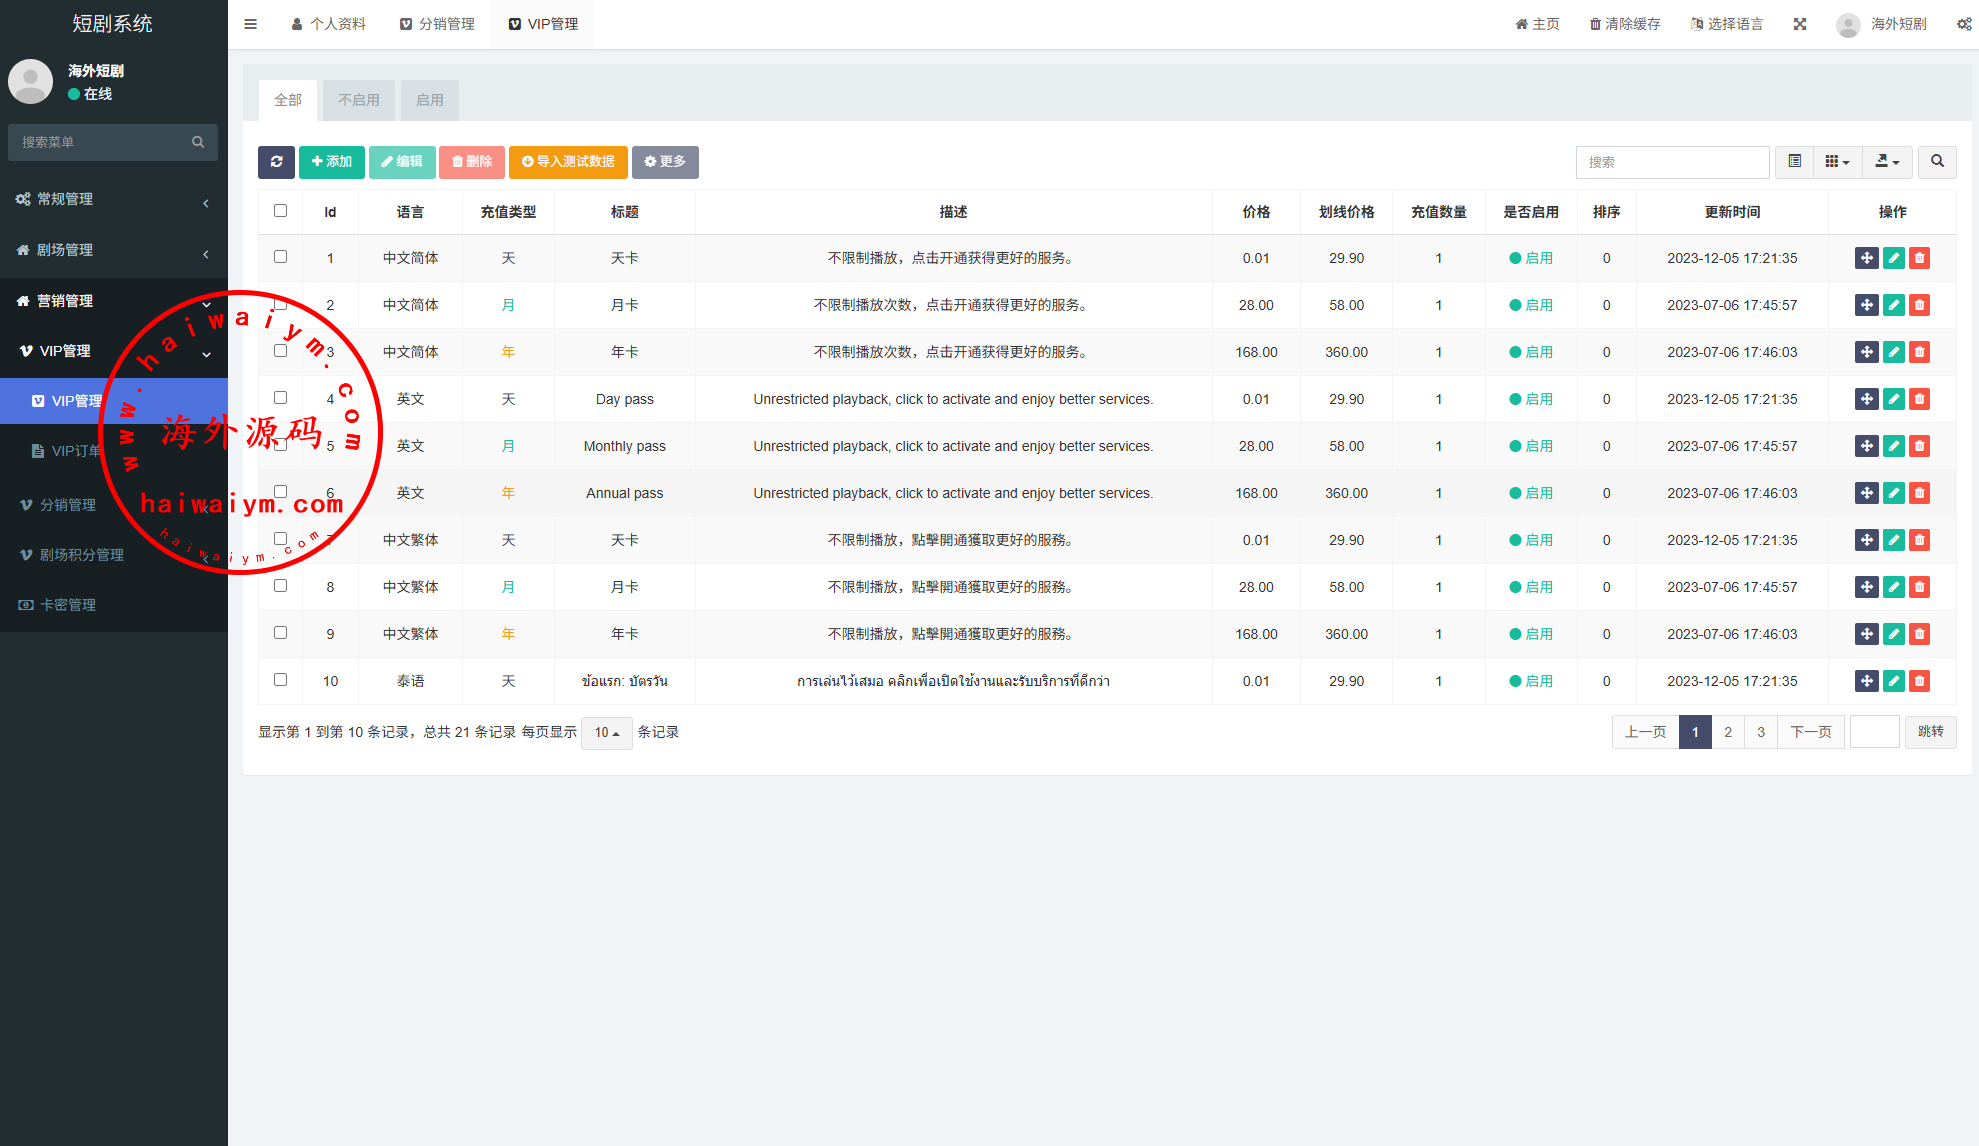Click the fullscreen expand icon in header
Screen dimensions: 1979x1146
pos(1800,24)
